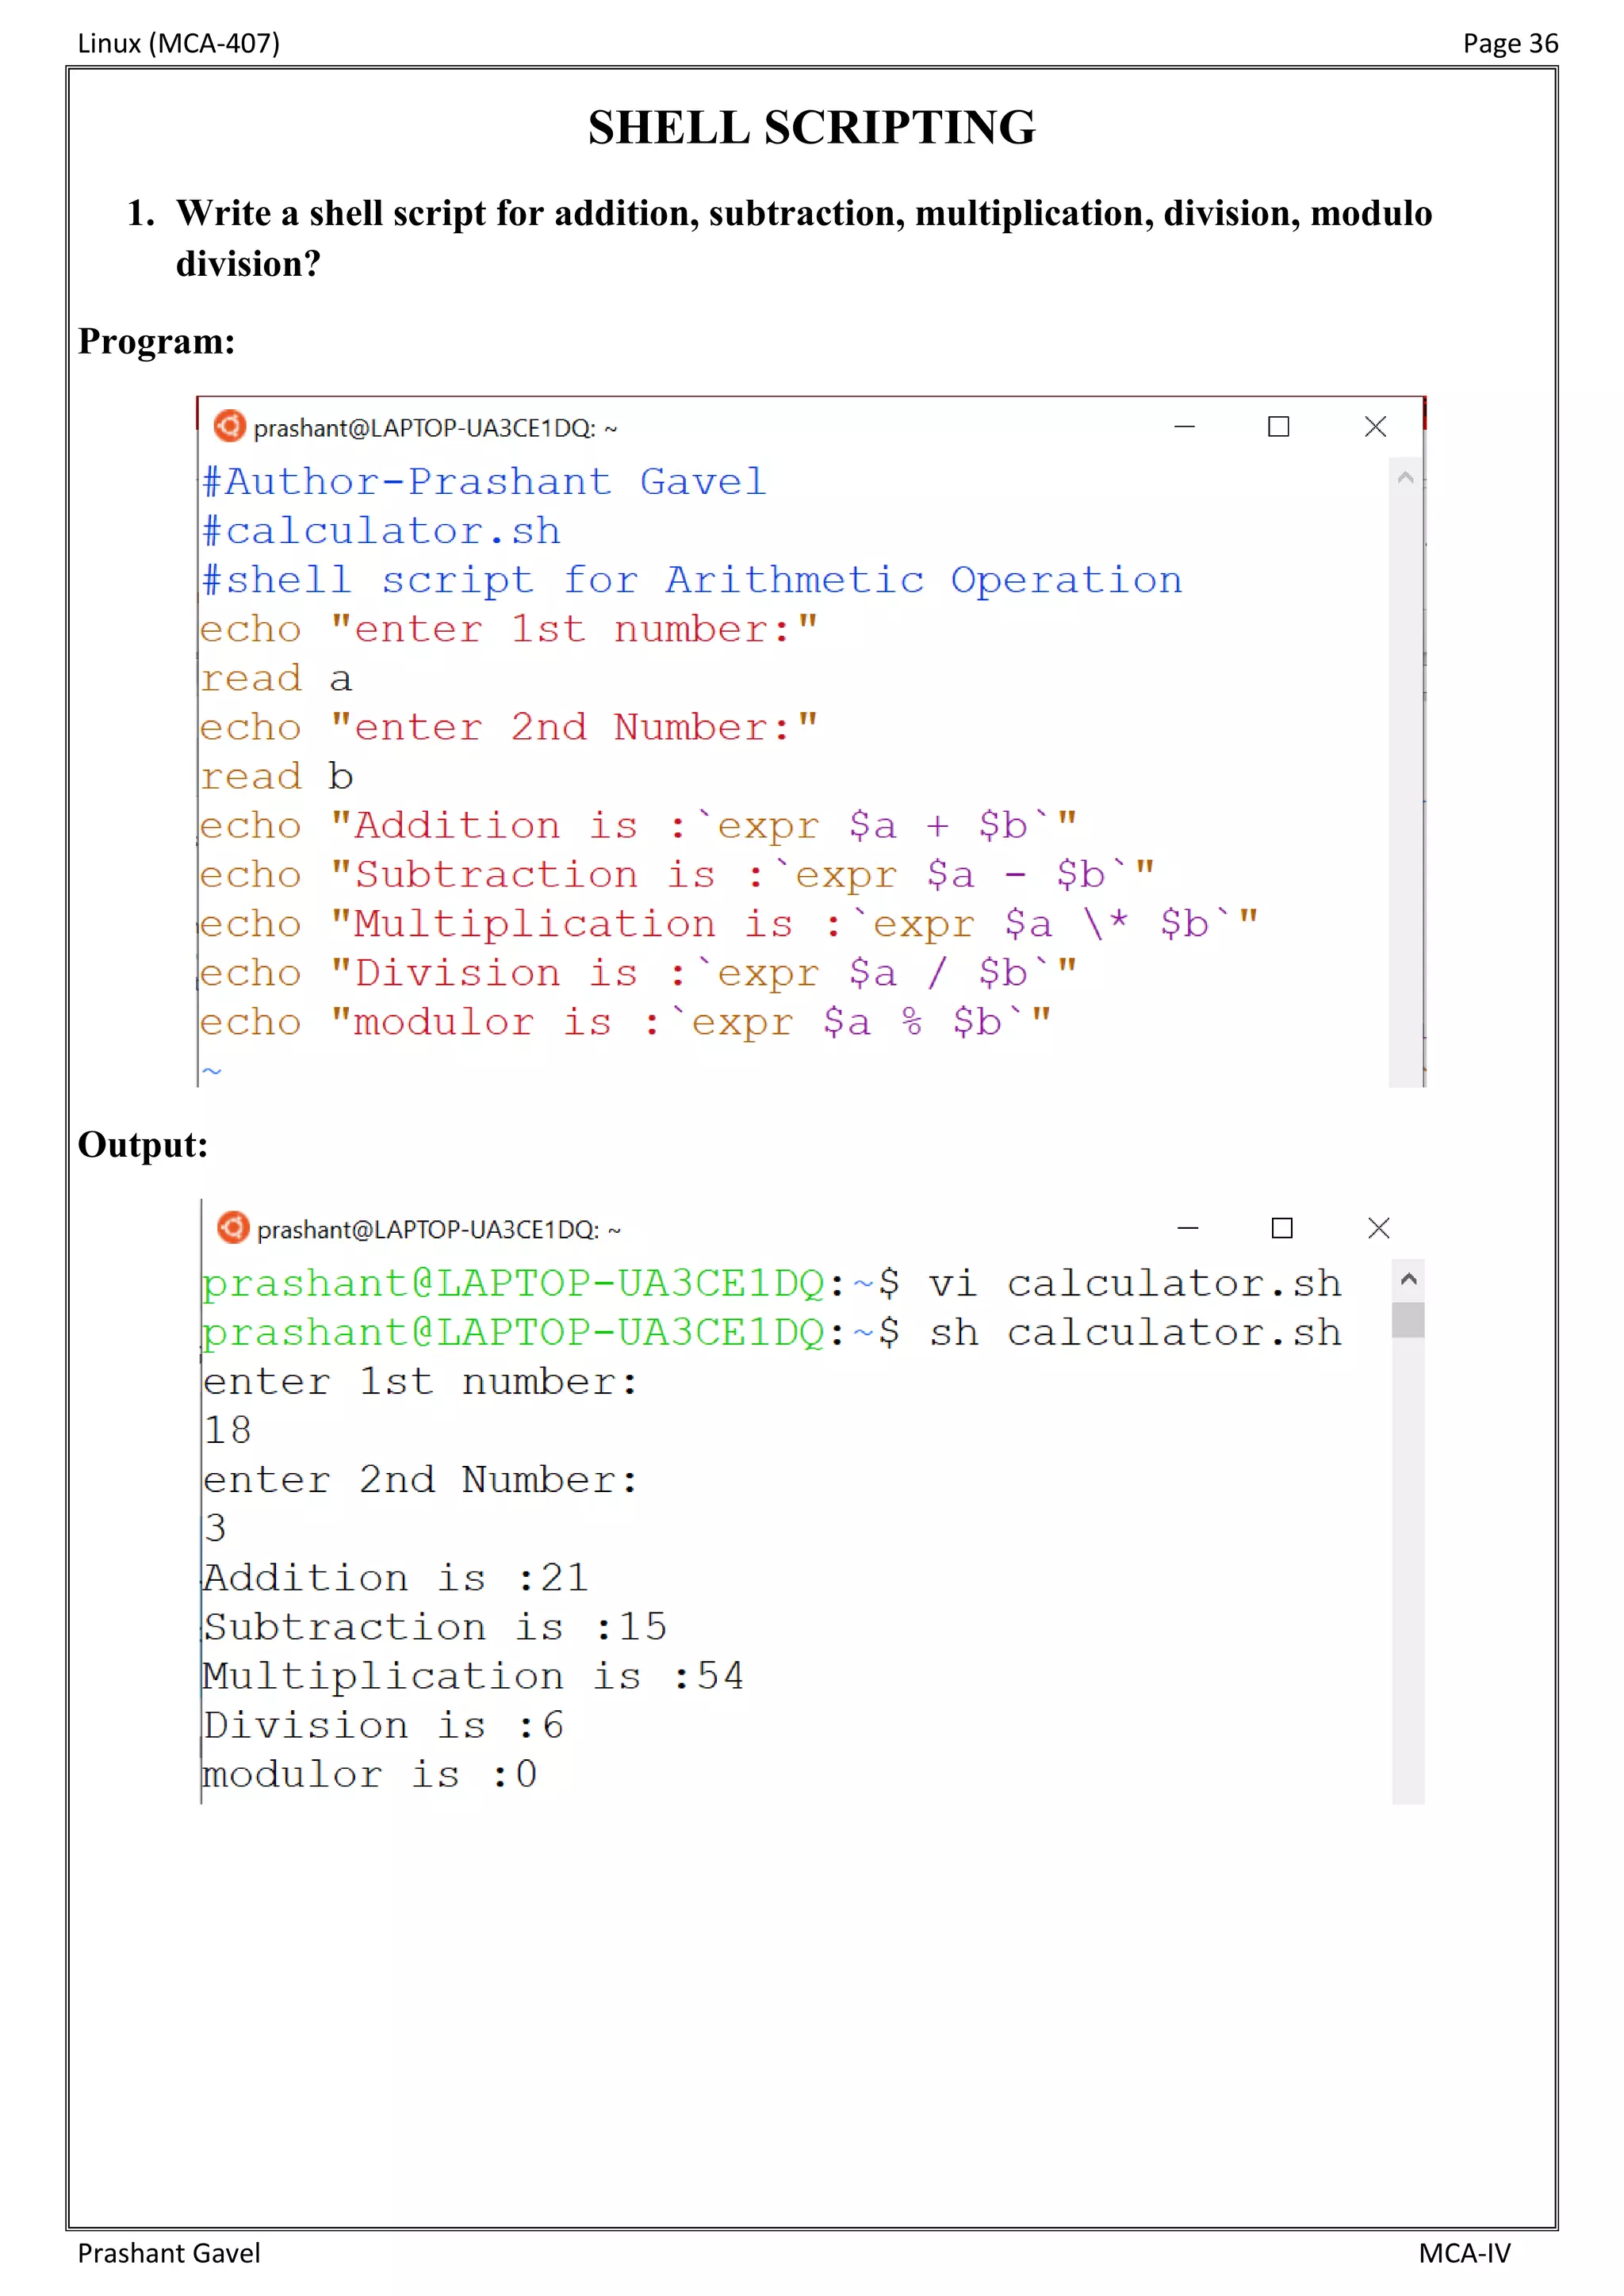
Task: Close the output terminal window
Action: pos(1379,1228)
